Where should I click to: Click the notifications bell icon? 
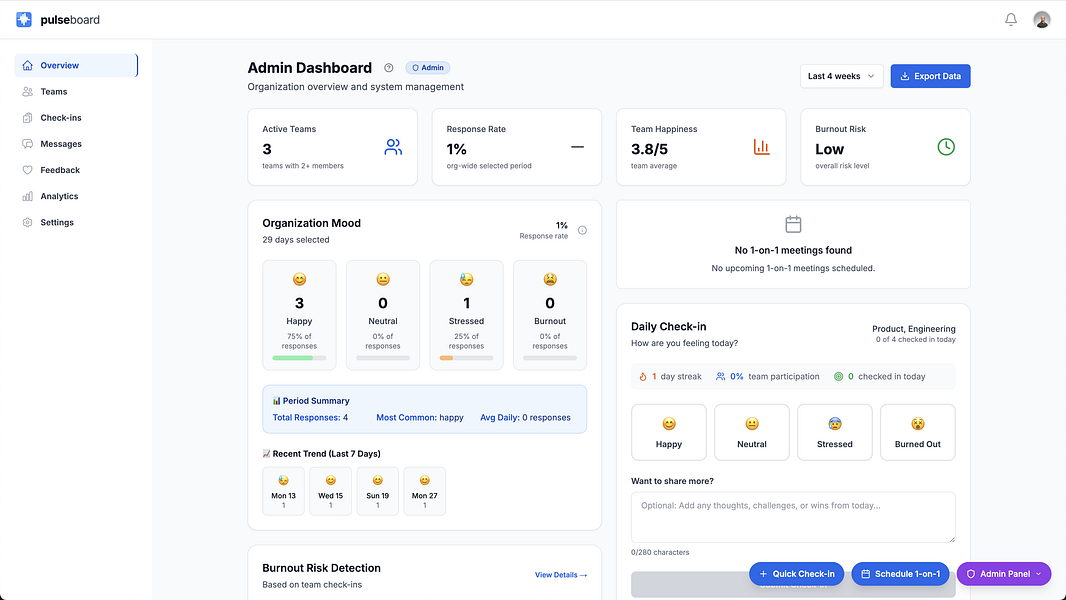(x=1011, y=20)
